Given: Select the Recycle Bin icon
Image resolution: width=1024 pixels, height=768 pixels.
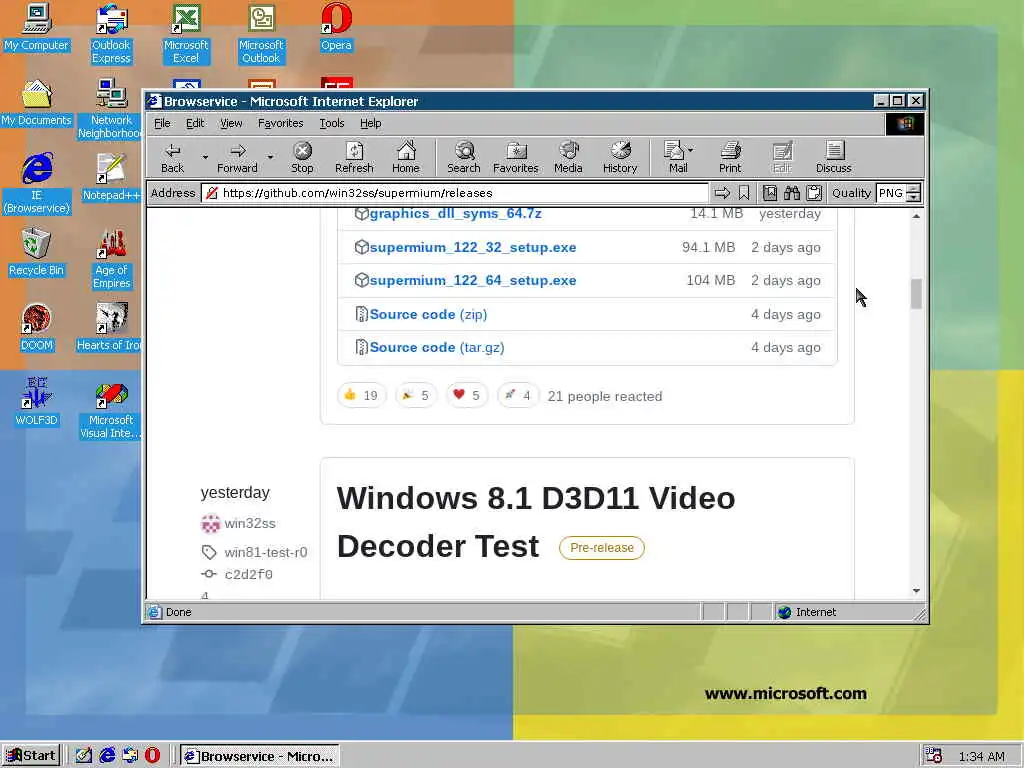Looking at the screenshot, I should pos(36,253).
